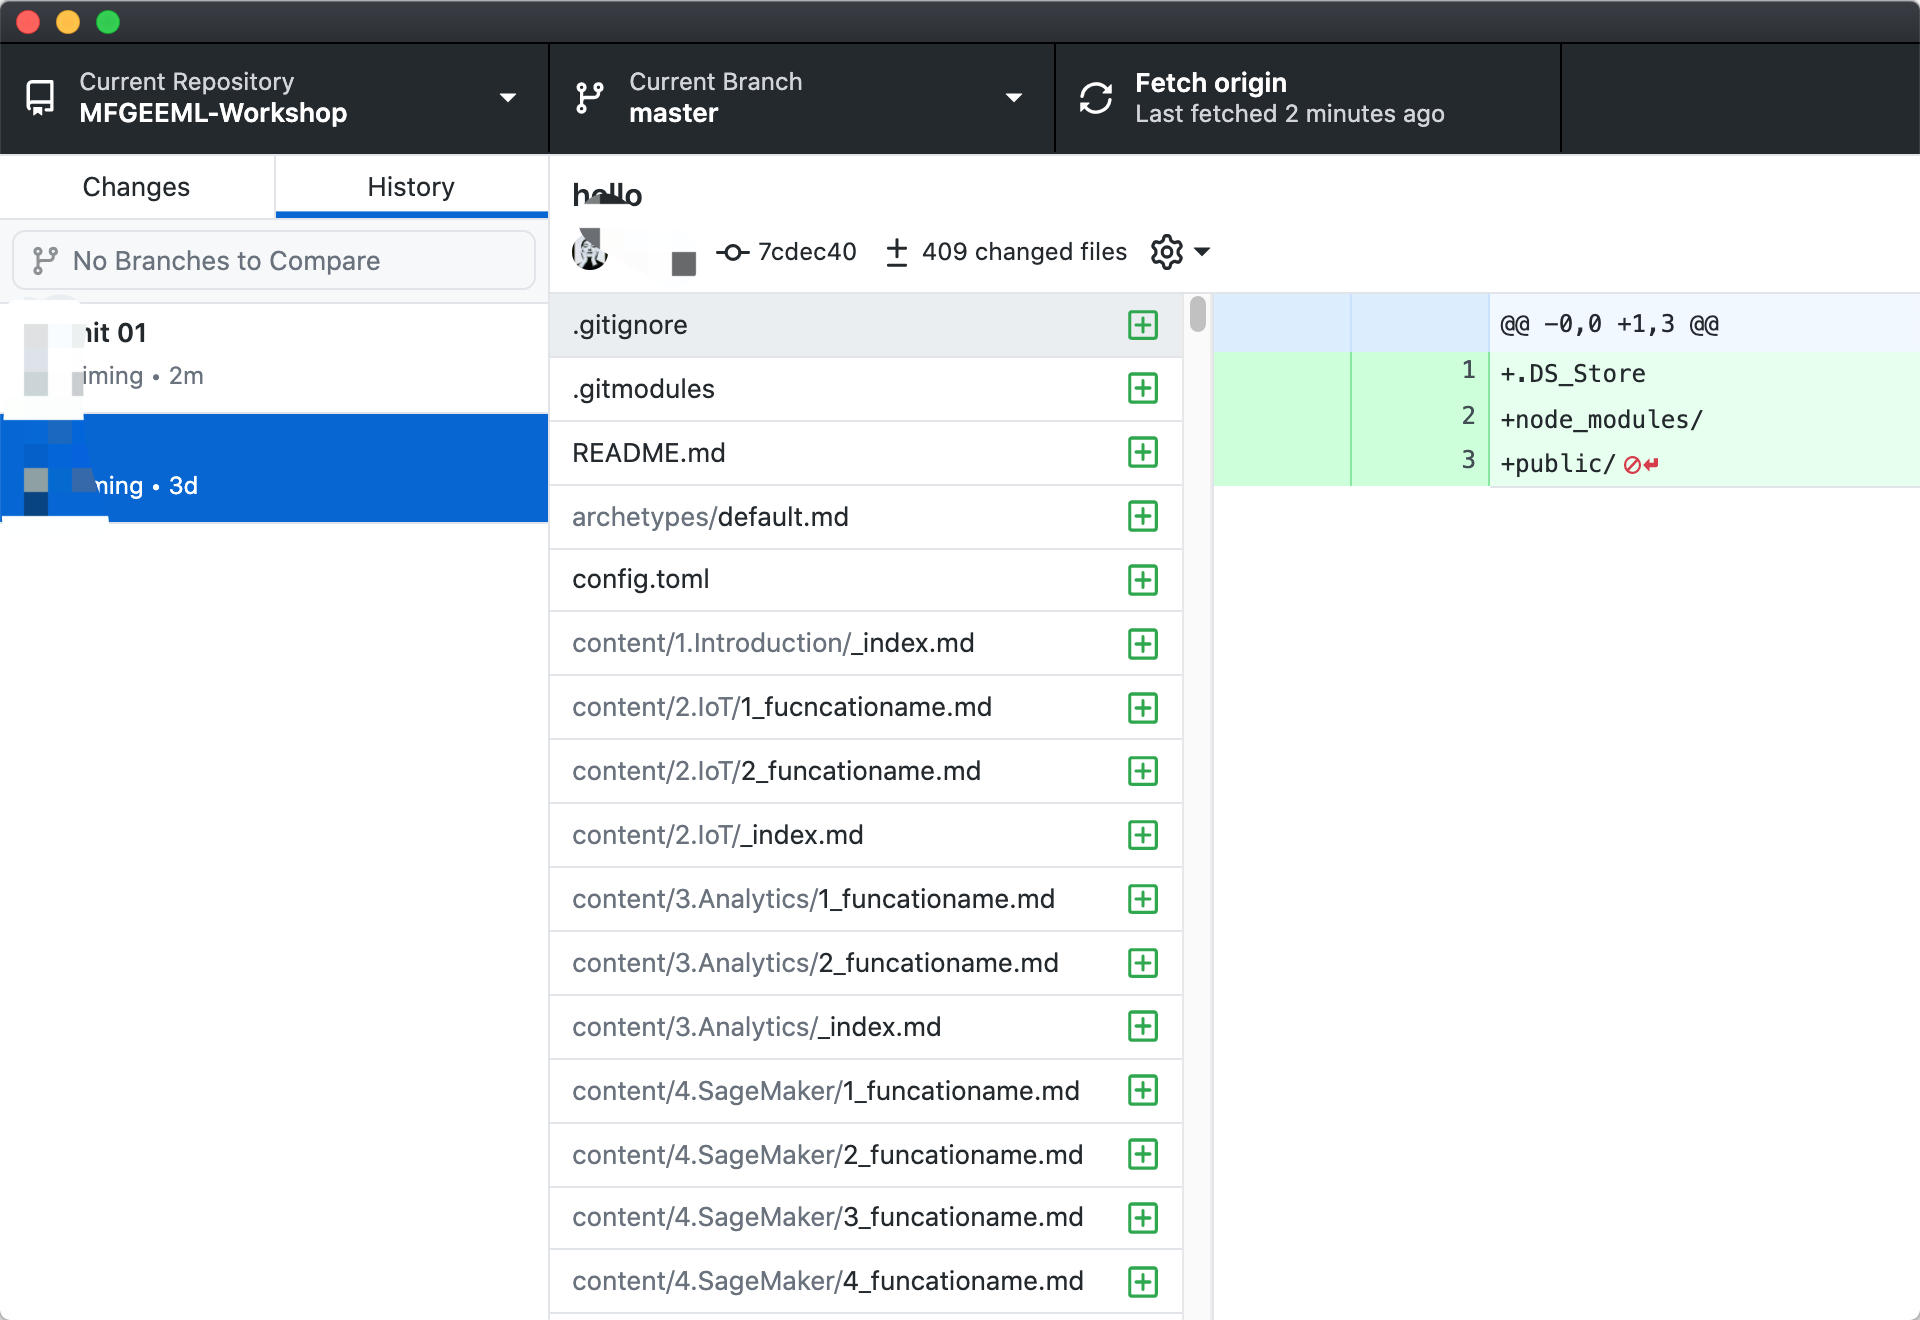The height and width of the screenshot is (1320, 1920).
Task: Click added icon for content/2.IoT/_index.md
Action: (x=1143, y=835)
